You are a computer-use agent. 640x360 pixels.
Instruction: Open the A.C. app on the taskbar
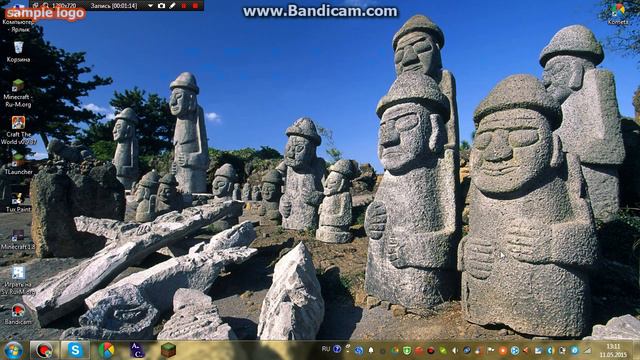[137, 350]
